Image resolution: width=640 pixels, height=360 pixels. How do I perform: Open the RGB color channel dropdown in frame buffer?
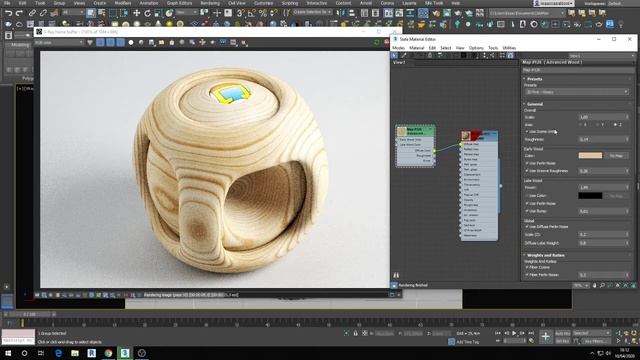pos(59,42)
